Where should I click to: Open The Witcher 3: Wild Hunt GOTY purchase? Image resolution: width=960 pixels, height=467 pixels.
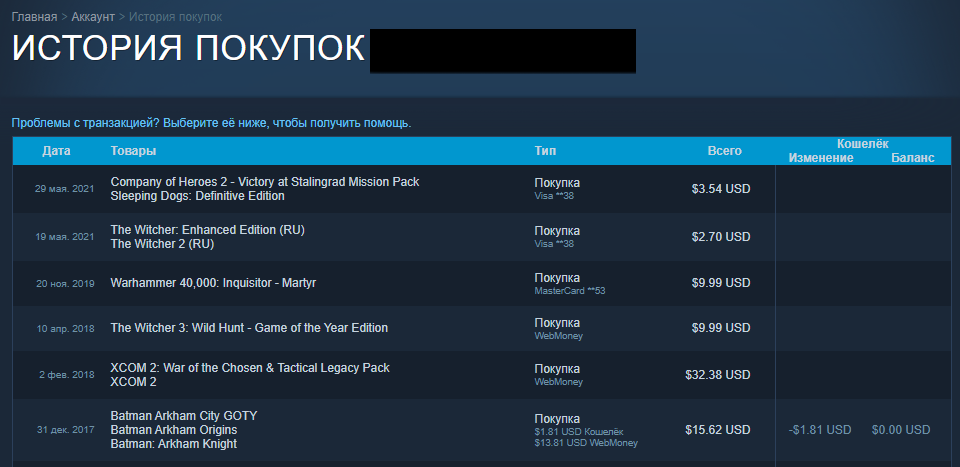point(249,327)
